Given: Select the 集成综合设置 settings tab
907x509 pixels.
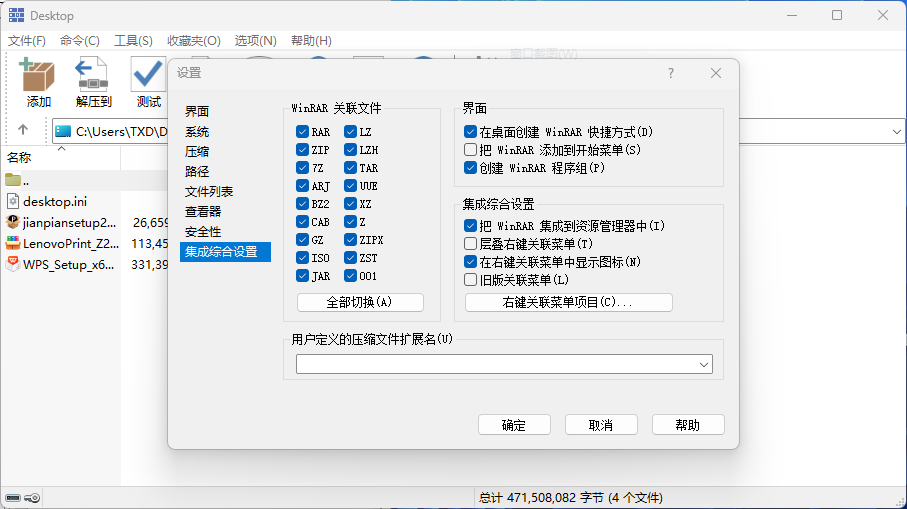Looking at the screenshot, I should [x=225, y=252].
